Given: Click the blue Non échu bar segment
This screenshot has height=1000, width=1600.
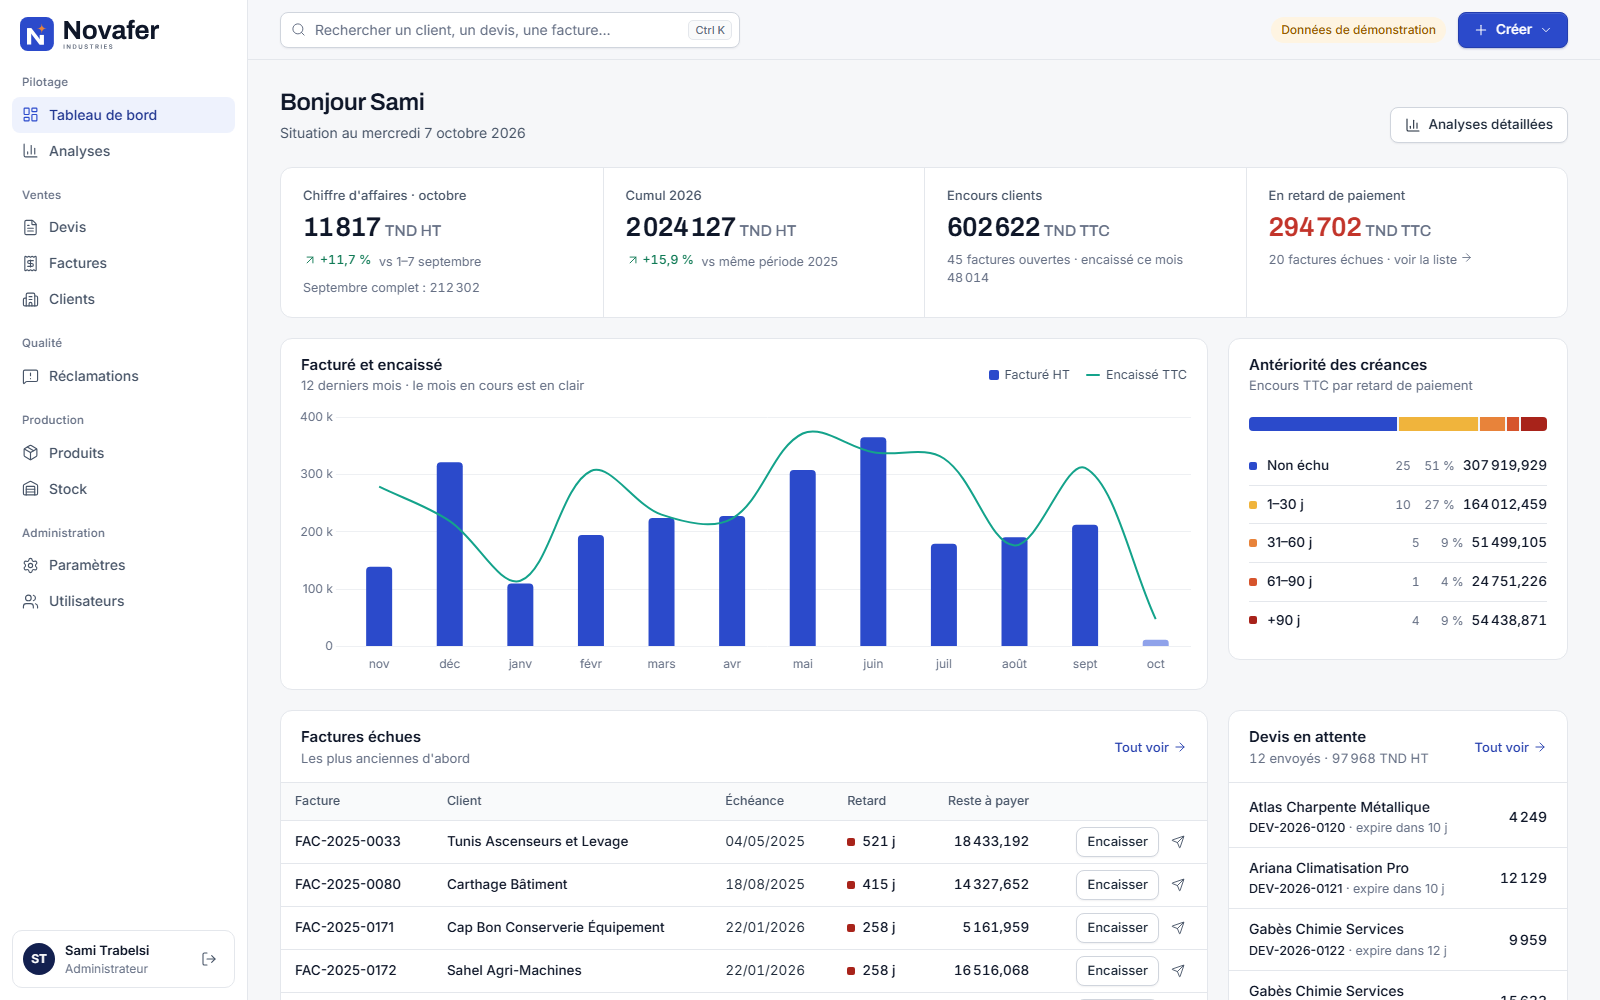Looking at the screenshot, I should (x=1323, y=424).
